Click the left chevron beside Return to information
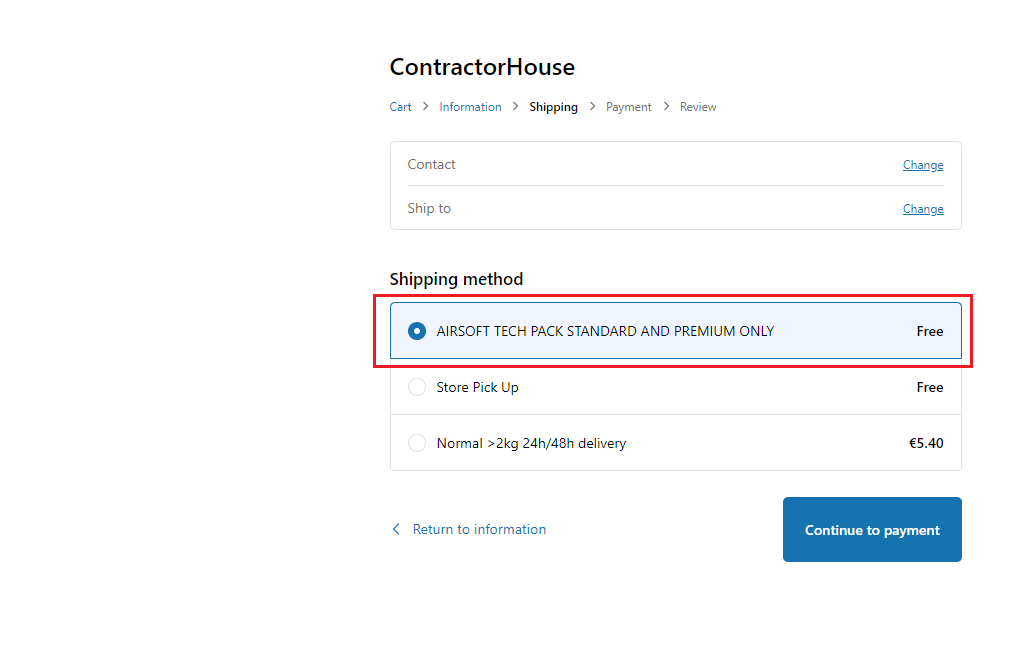Screen dimensions: 1028x666 coord(396,529)
